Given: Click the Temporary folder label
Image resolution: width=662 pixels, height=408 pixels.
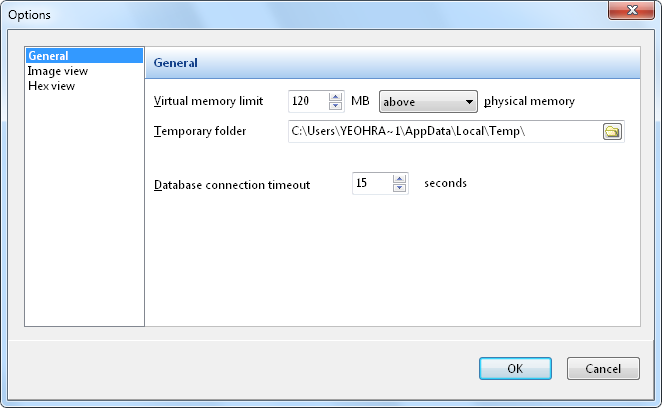Looking at the screenshot, I should tap(206, 131).
